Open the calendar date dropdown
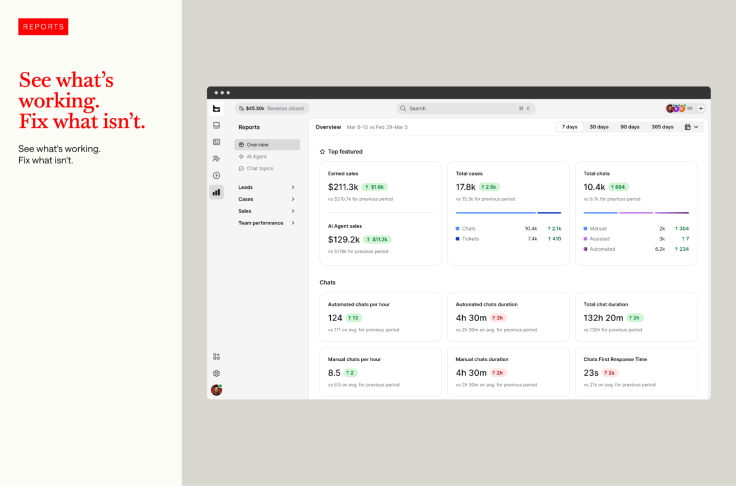 691,127
